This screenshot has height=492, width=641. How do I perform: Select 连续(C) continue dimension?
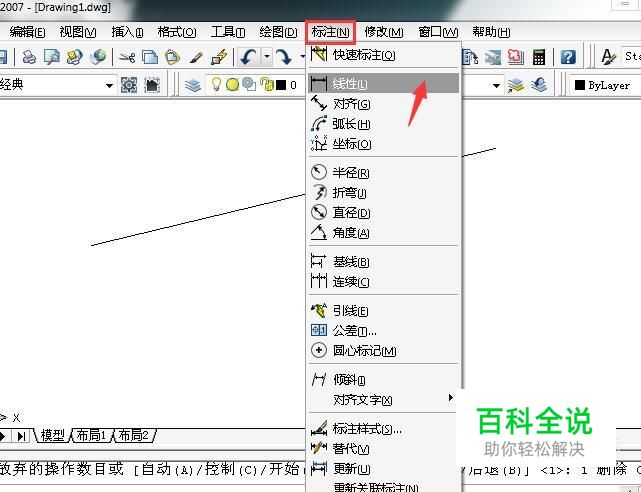[x=384, y=282]
